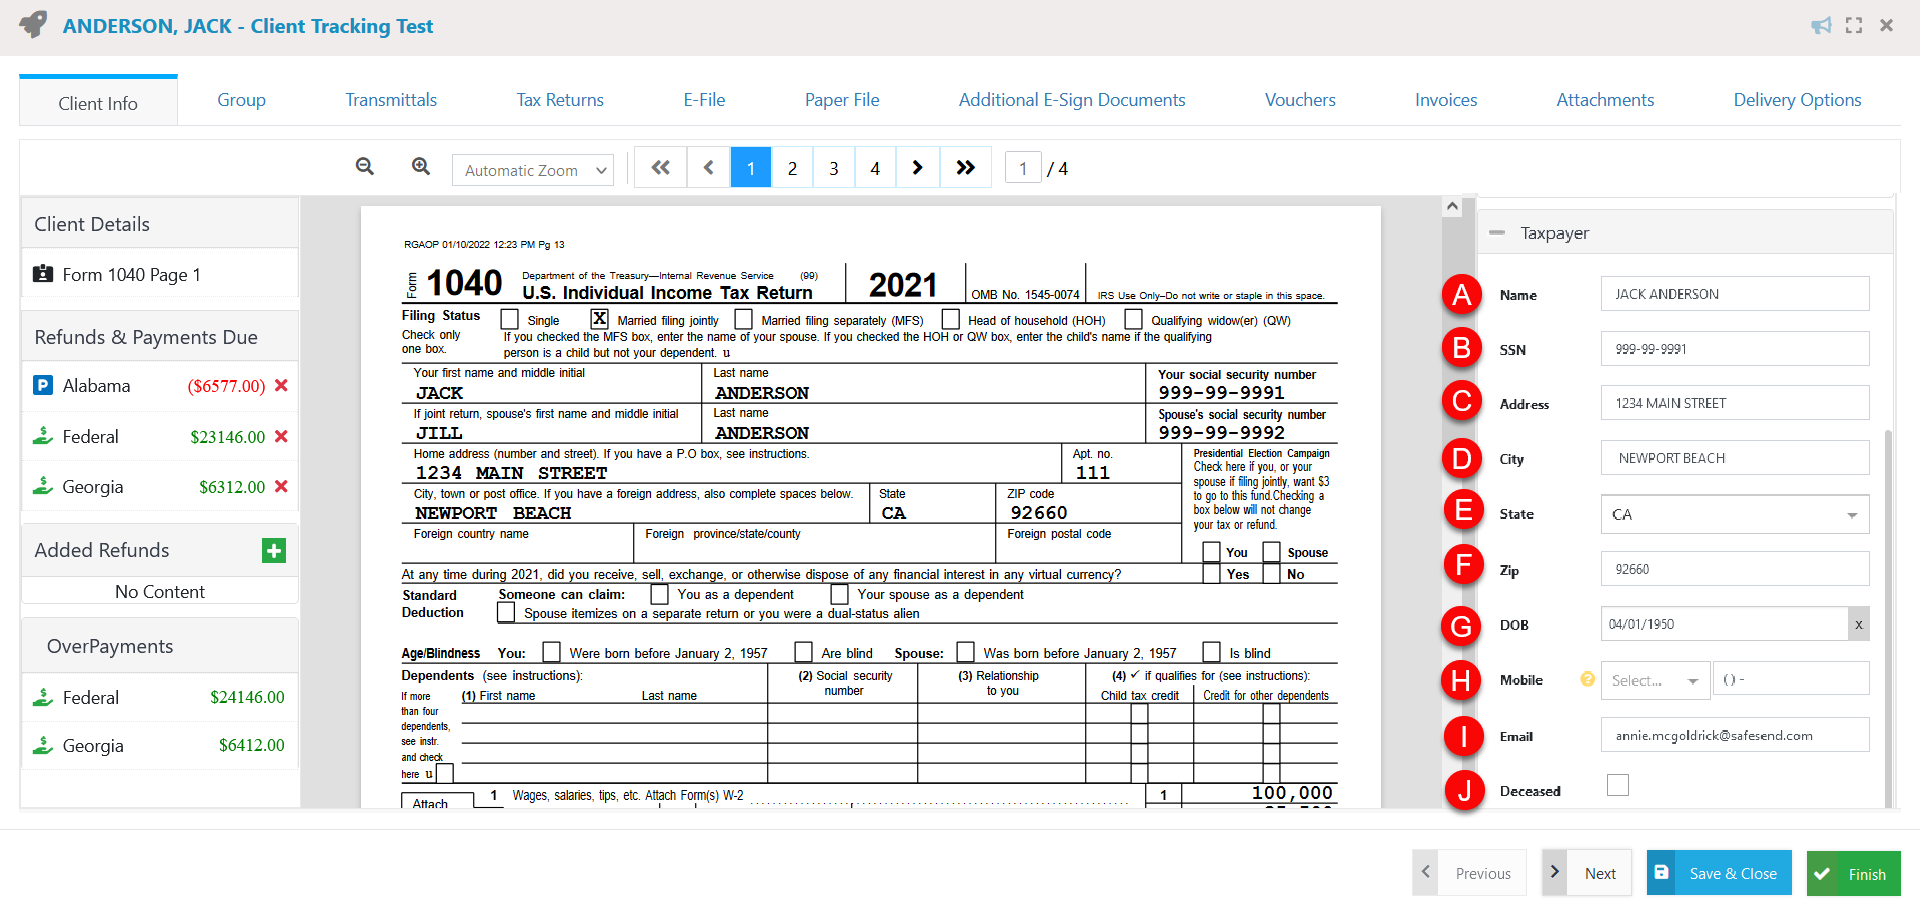Go to page 2 button

[792, 168]
